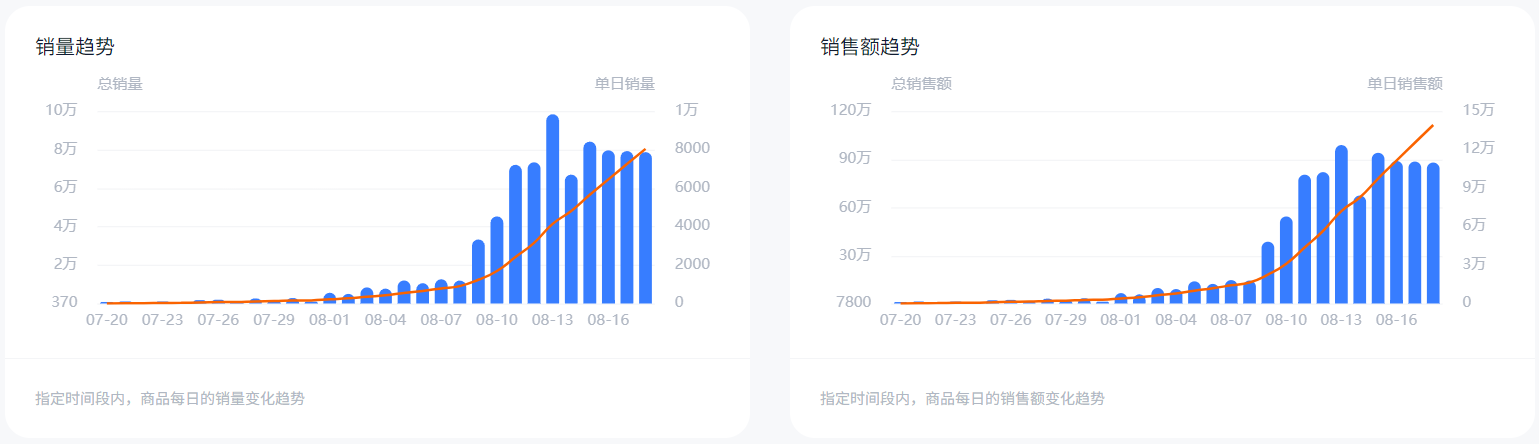The image size is (1539, 444).
Task: Click the 销售额趋势 card title
Action: (870, 46)
